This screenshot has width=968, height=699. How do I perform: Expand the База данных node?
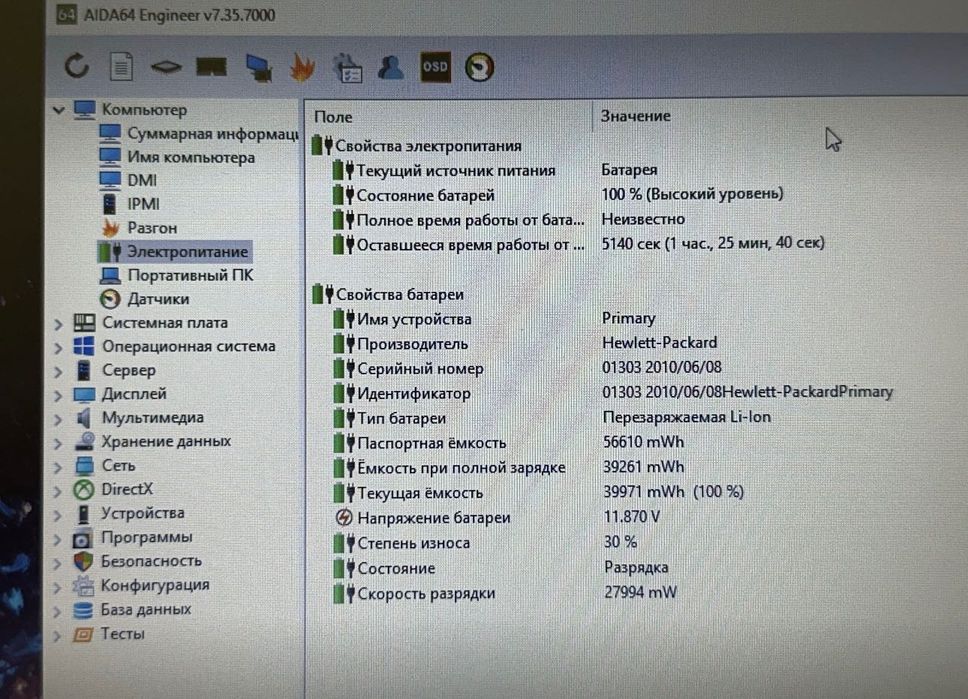pyautogui.click(x=58, y=611)
